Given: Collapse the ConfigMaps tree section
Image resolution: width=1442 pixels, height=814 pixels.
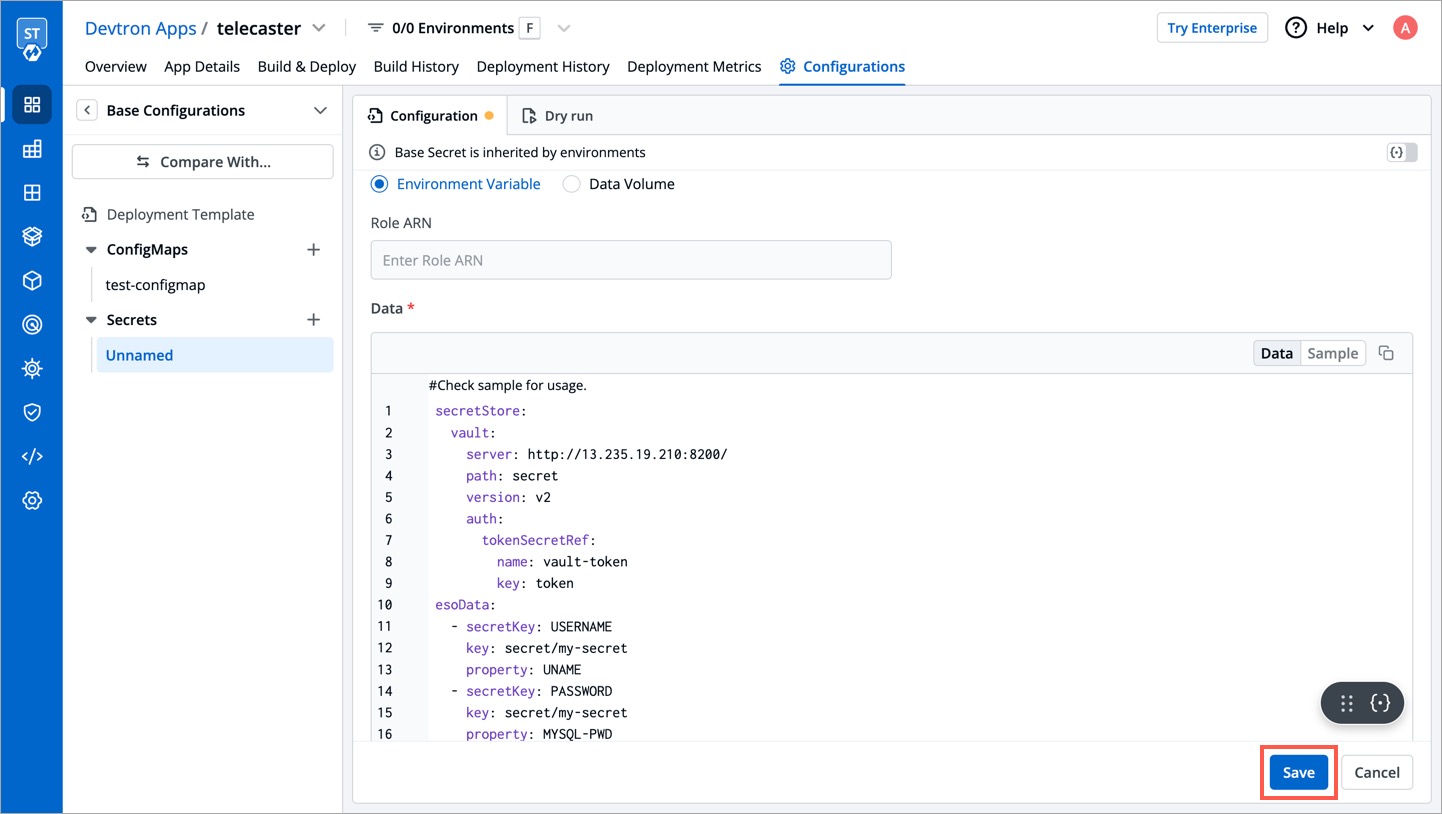Looking at the screenshot, I should [91, 250].
